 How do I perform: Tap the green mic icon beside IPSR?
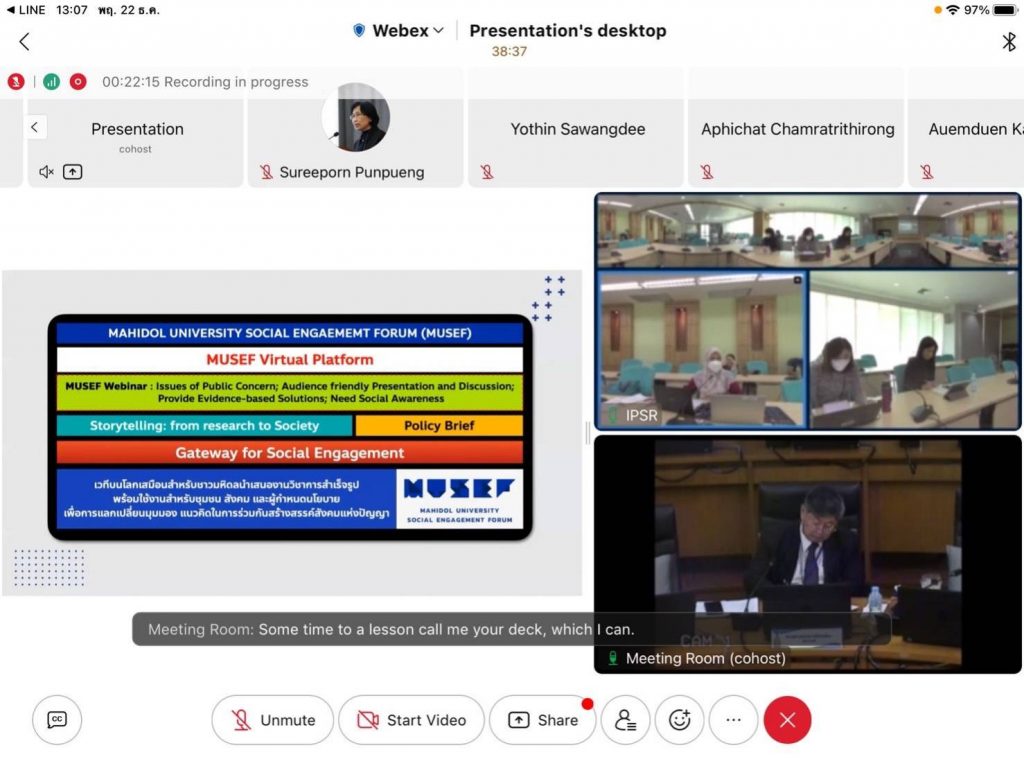pyautogui.click(x=613, y=415)
